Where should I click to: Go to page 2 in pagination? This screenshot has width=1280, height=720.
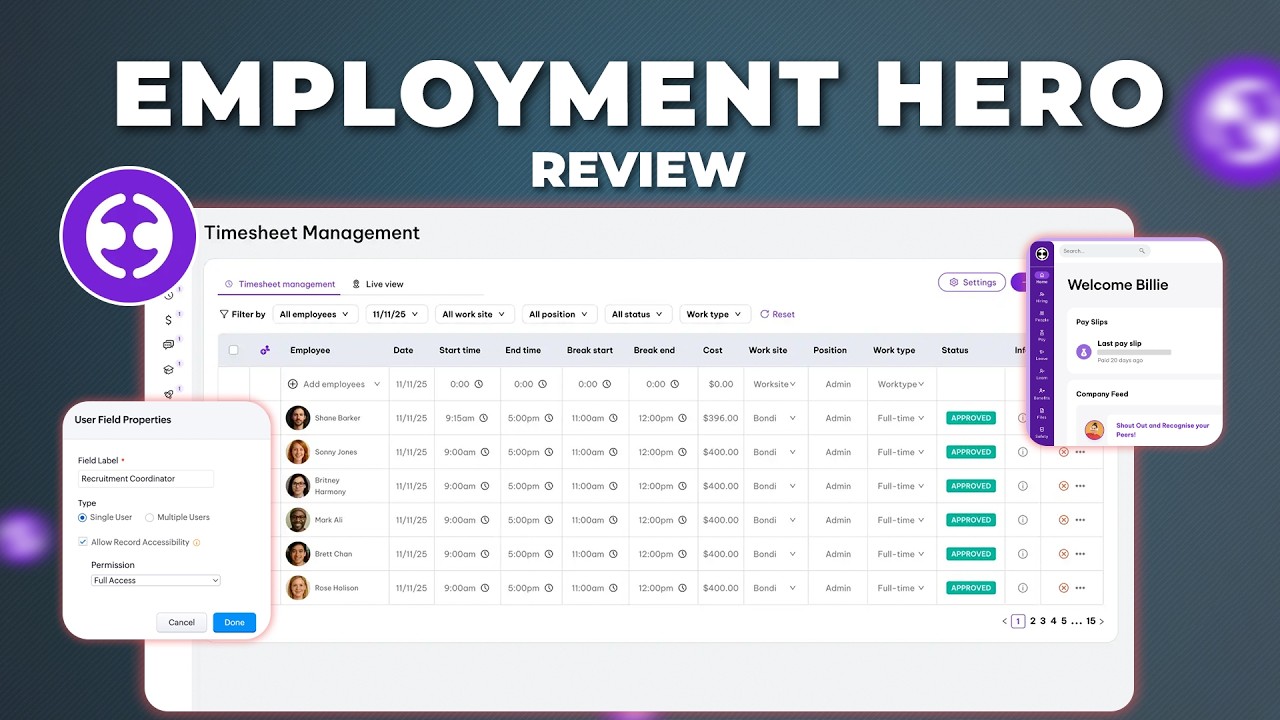click(x=1033, y=621)
